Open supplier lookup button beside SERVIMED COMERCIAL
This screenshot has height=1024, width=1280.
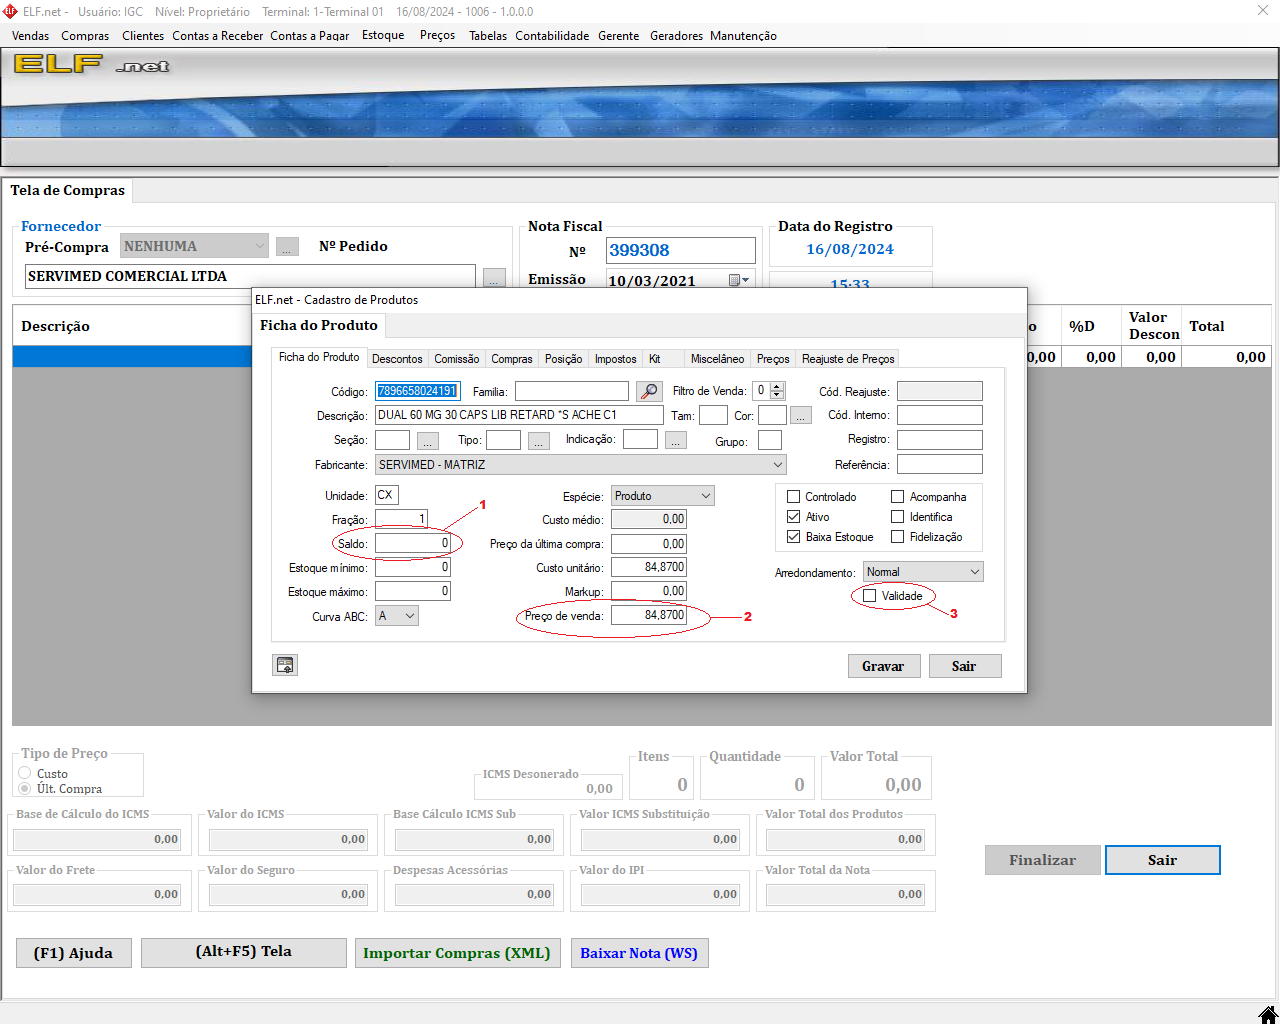click(x=494, y=278)
